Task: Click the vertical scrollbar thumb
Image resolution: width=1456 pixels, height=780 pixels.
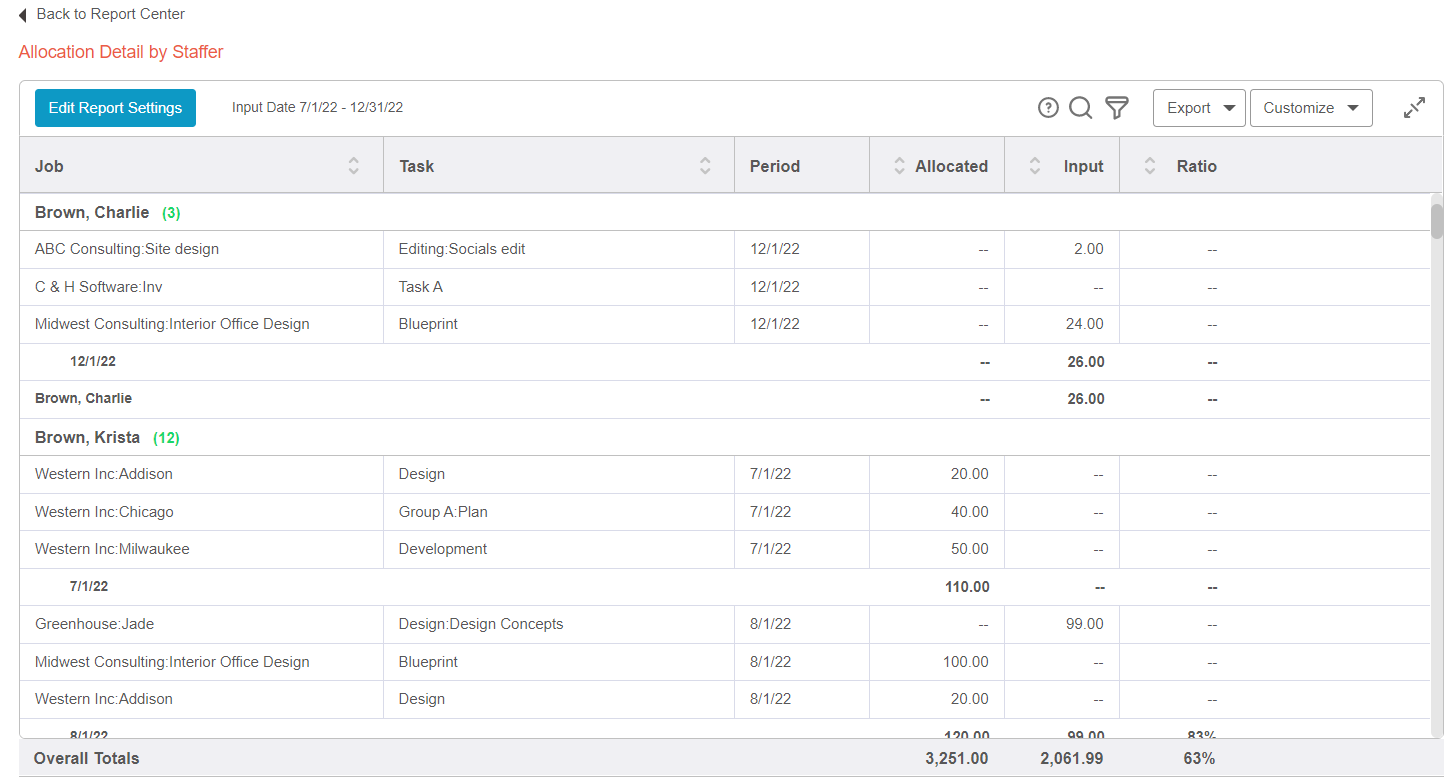Action: [x=1437, y=221]
